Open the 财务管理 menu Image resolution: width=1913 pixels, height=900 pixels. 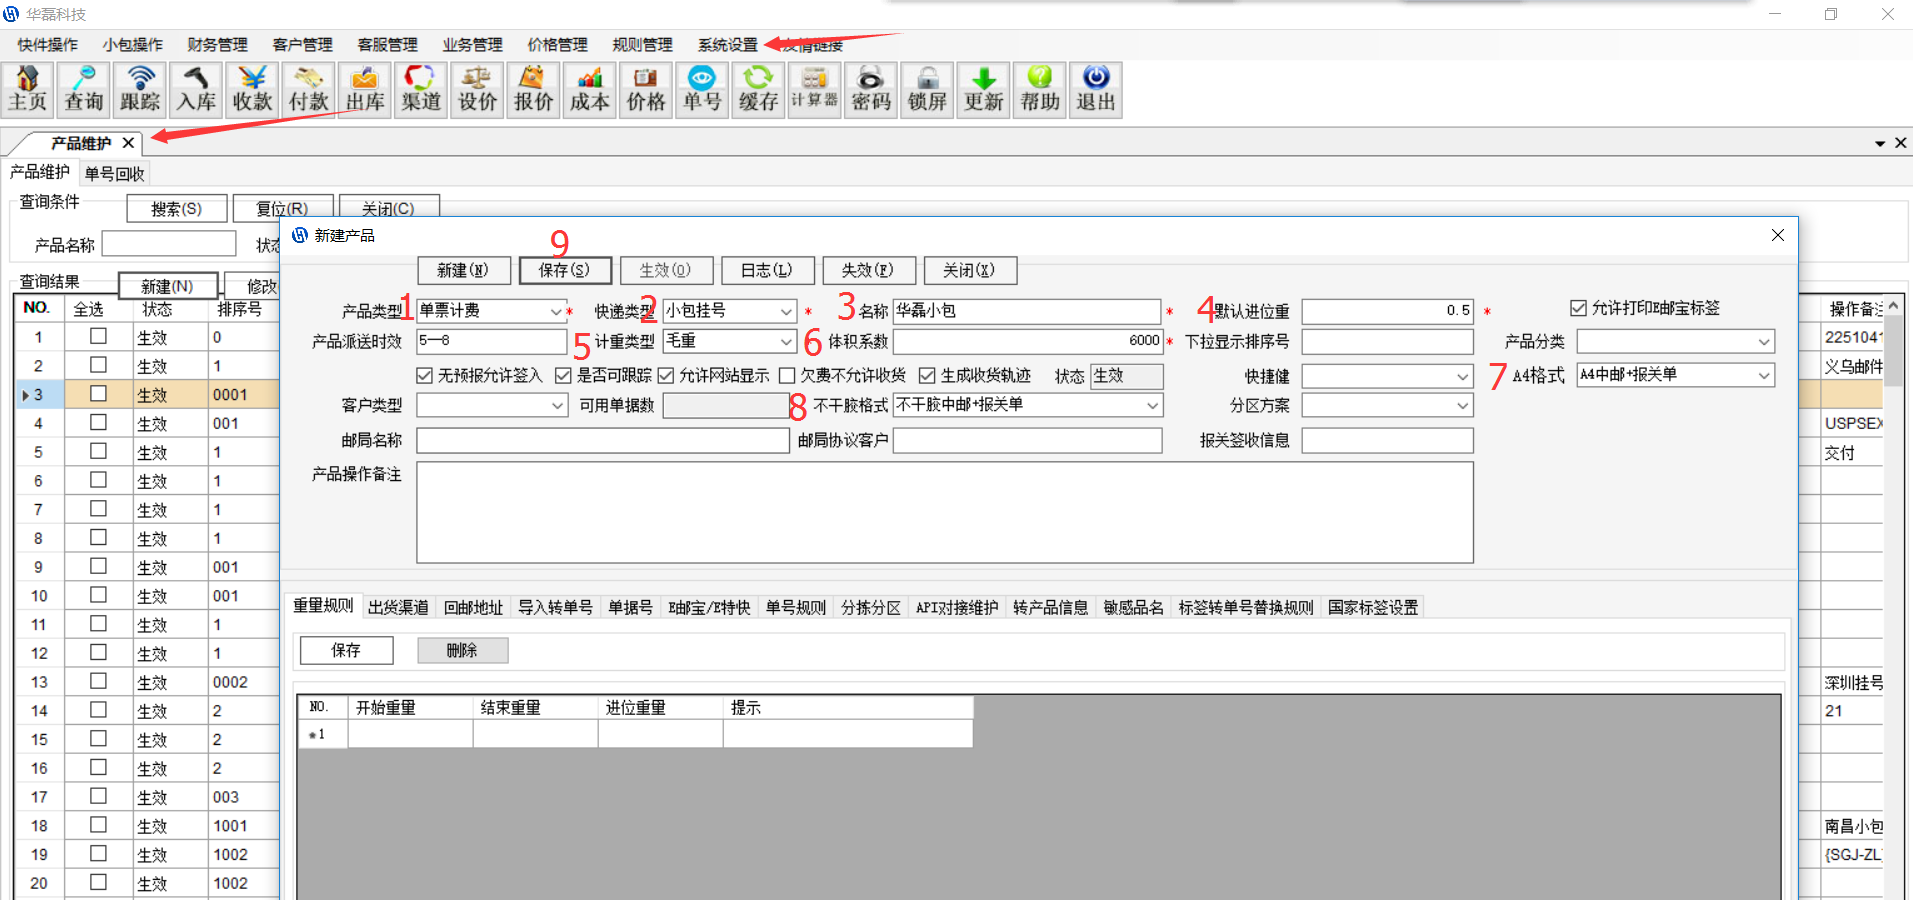[x=217, y=45]
